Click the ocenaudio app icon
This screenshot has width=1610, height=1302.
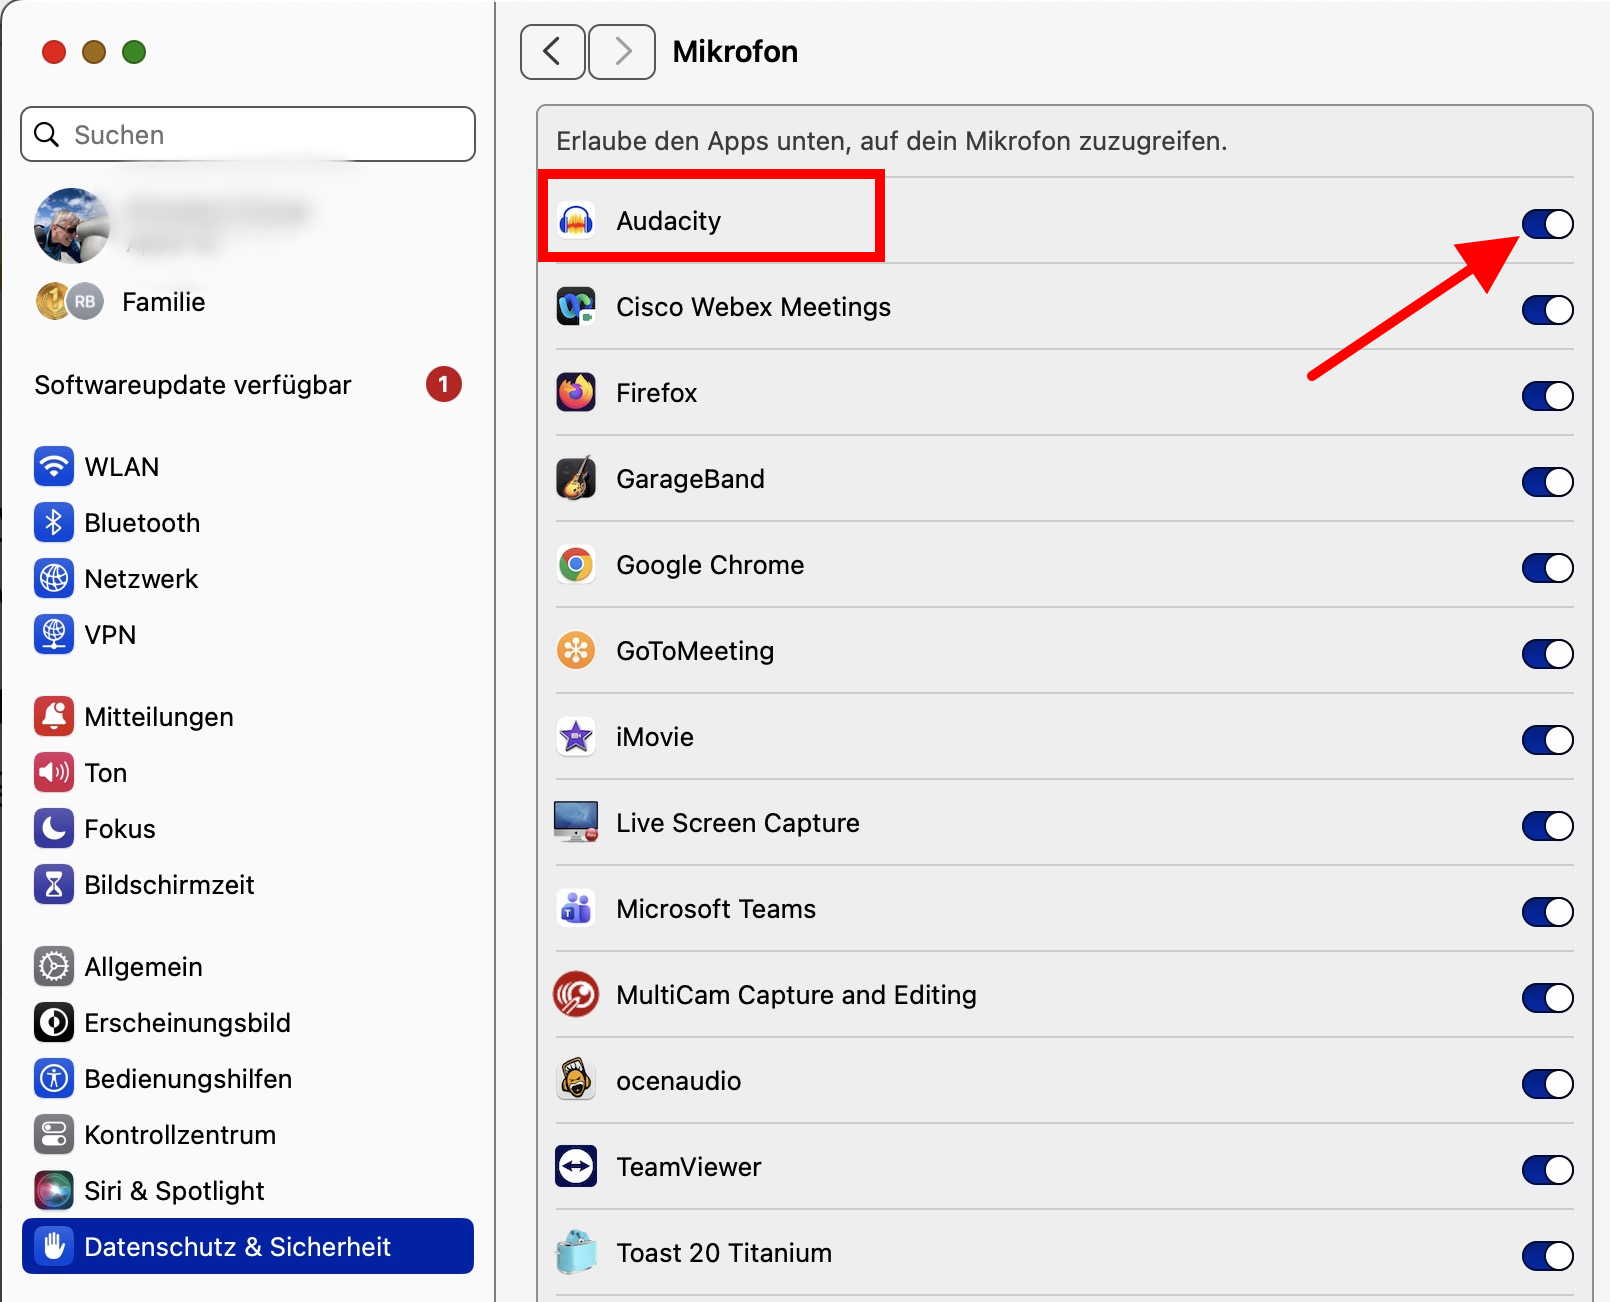(576, 1080)
